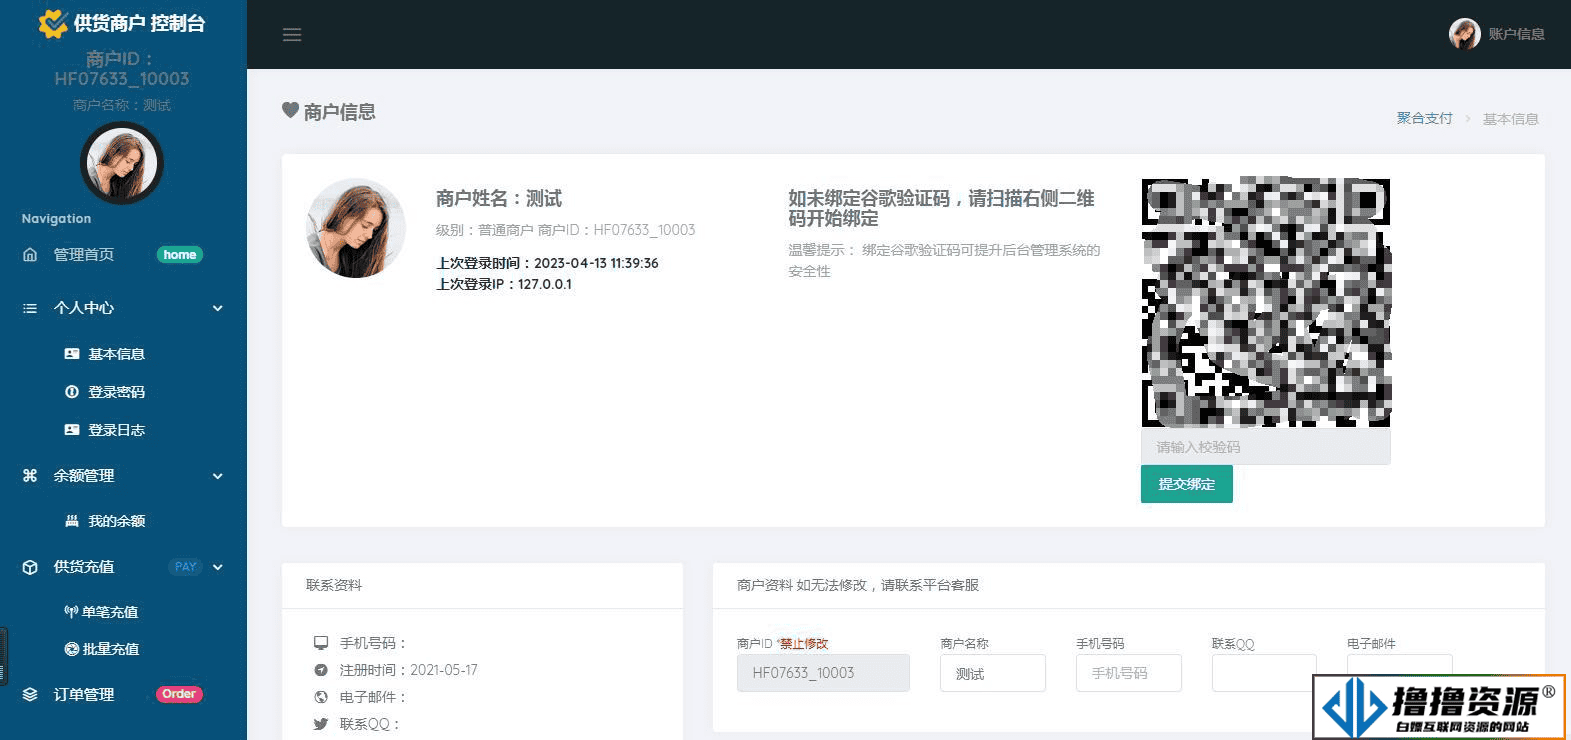Viewport: 1571px width, 740px height.
Task: Collapse the 个人中心 section chevron
Action: click(218, 308)
